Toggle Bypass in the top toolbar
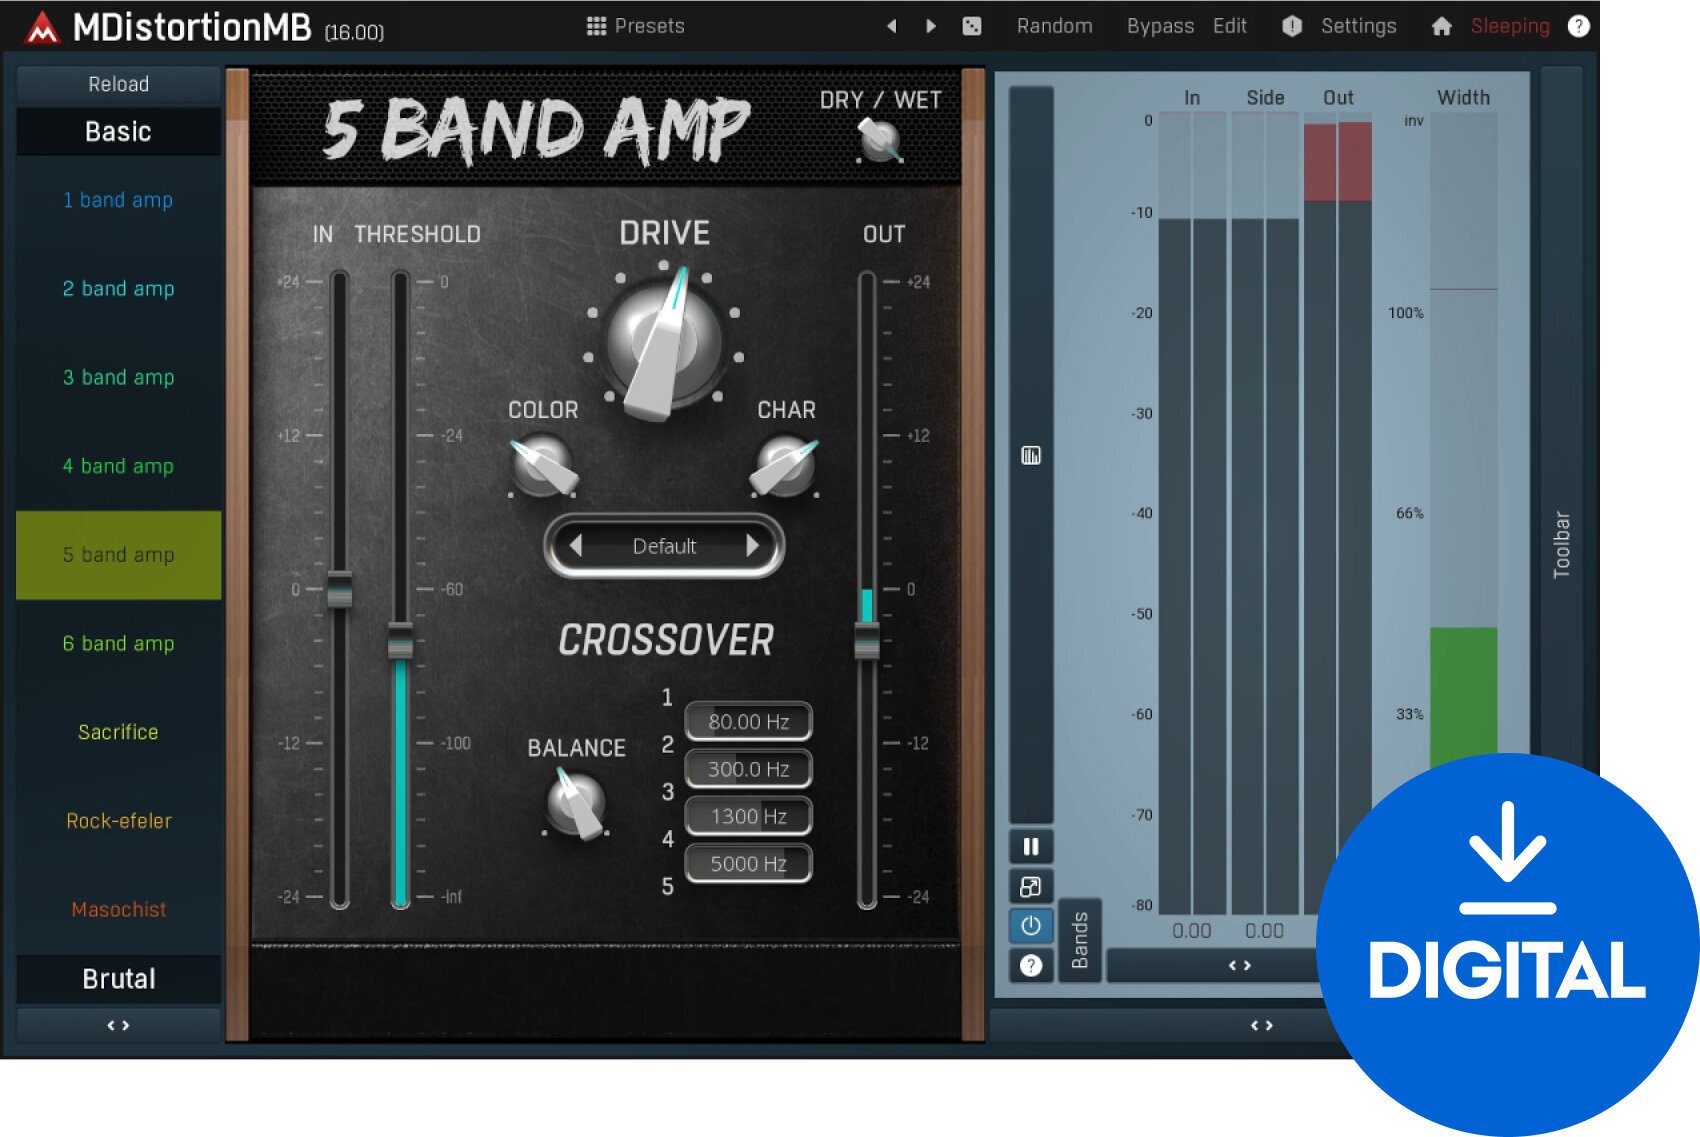1700x1137 pixels. 1159,25
